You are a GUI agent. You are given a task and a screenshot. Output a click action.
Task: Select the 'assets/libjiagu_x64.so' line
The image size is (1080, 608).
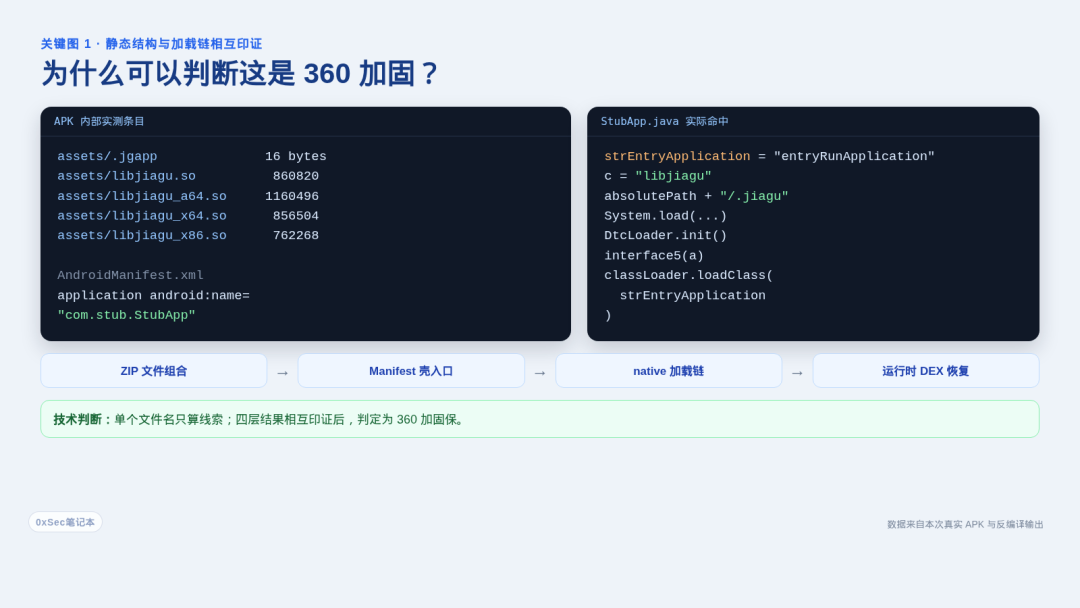[142, 216]
